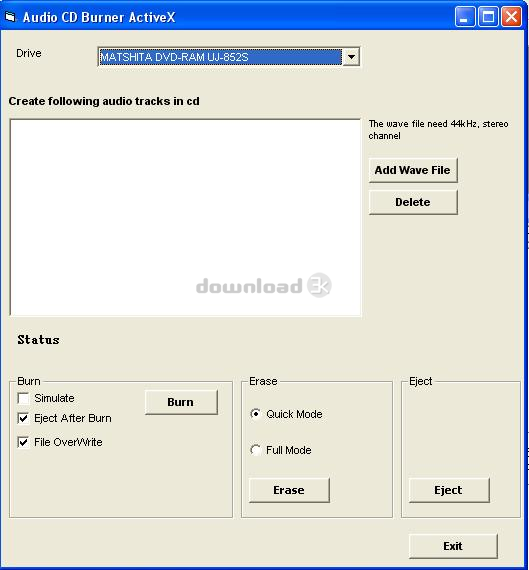This screenshot has width=529, height=570.
Task: Select Quick Mode erase option
Action: pyautogui.click(x=256, y=414)
